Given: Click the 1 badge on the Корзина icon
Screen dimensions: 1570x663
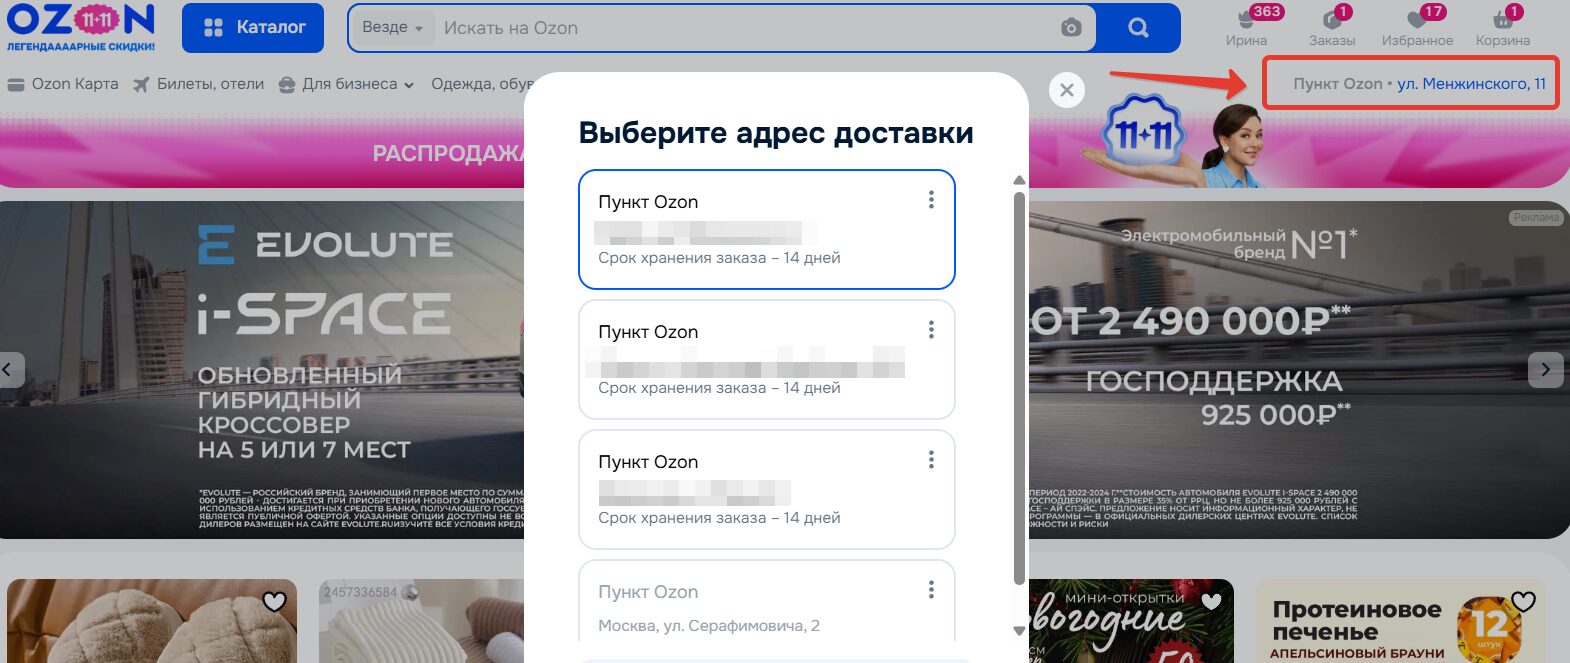Looking at the screenshot, I should point(1514,12).
